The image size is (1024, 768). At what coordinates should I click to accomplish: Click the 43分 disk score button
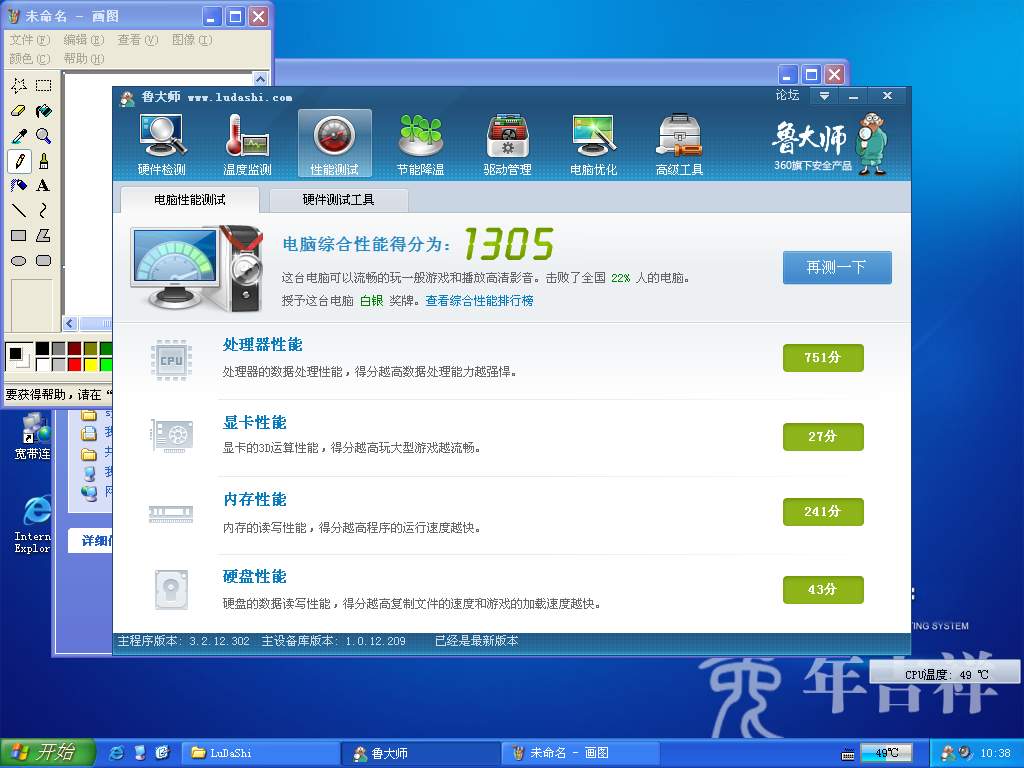pos(823,590)
